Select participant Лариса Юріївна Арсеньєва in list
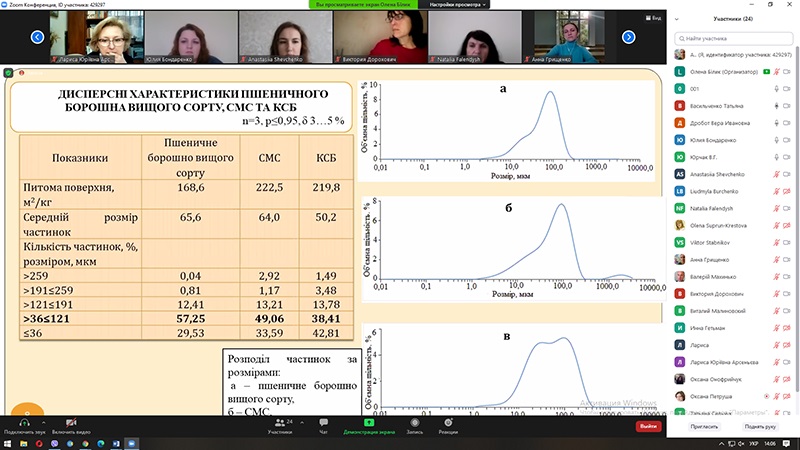 734,362
